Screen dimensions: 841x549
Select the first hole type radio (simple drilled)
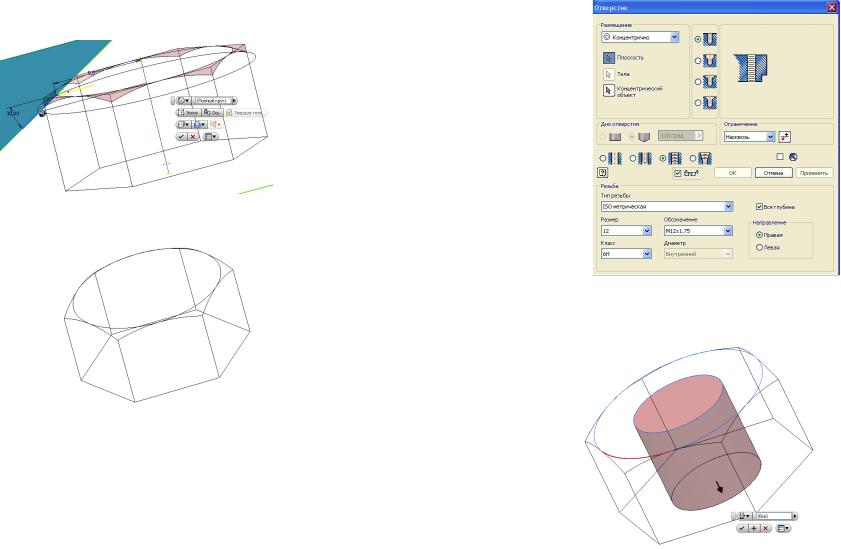698,40
